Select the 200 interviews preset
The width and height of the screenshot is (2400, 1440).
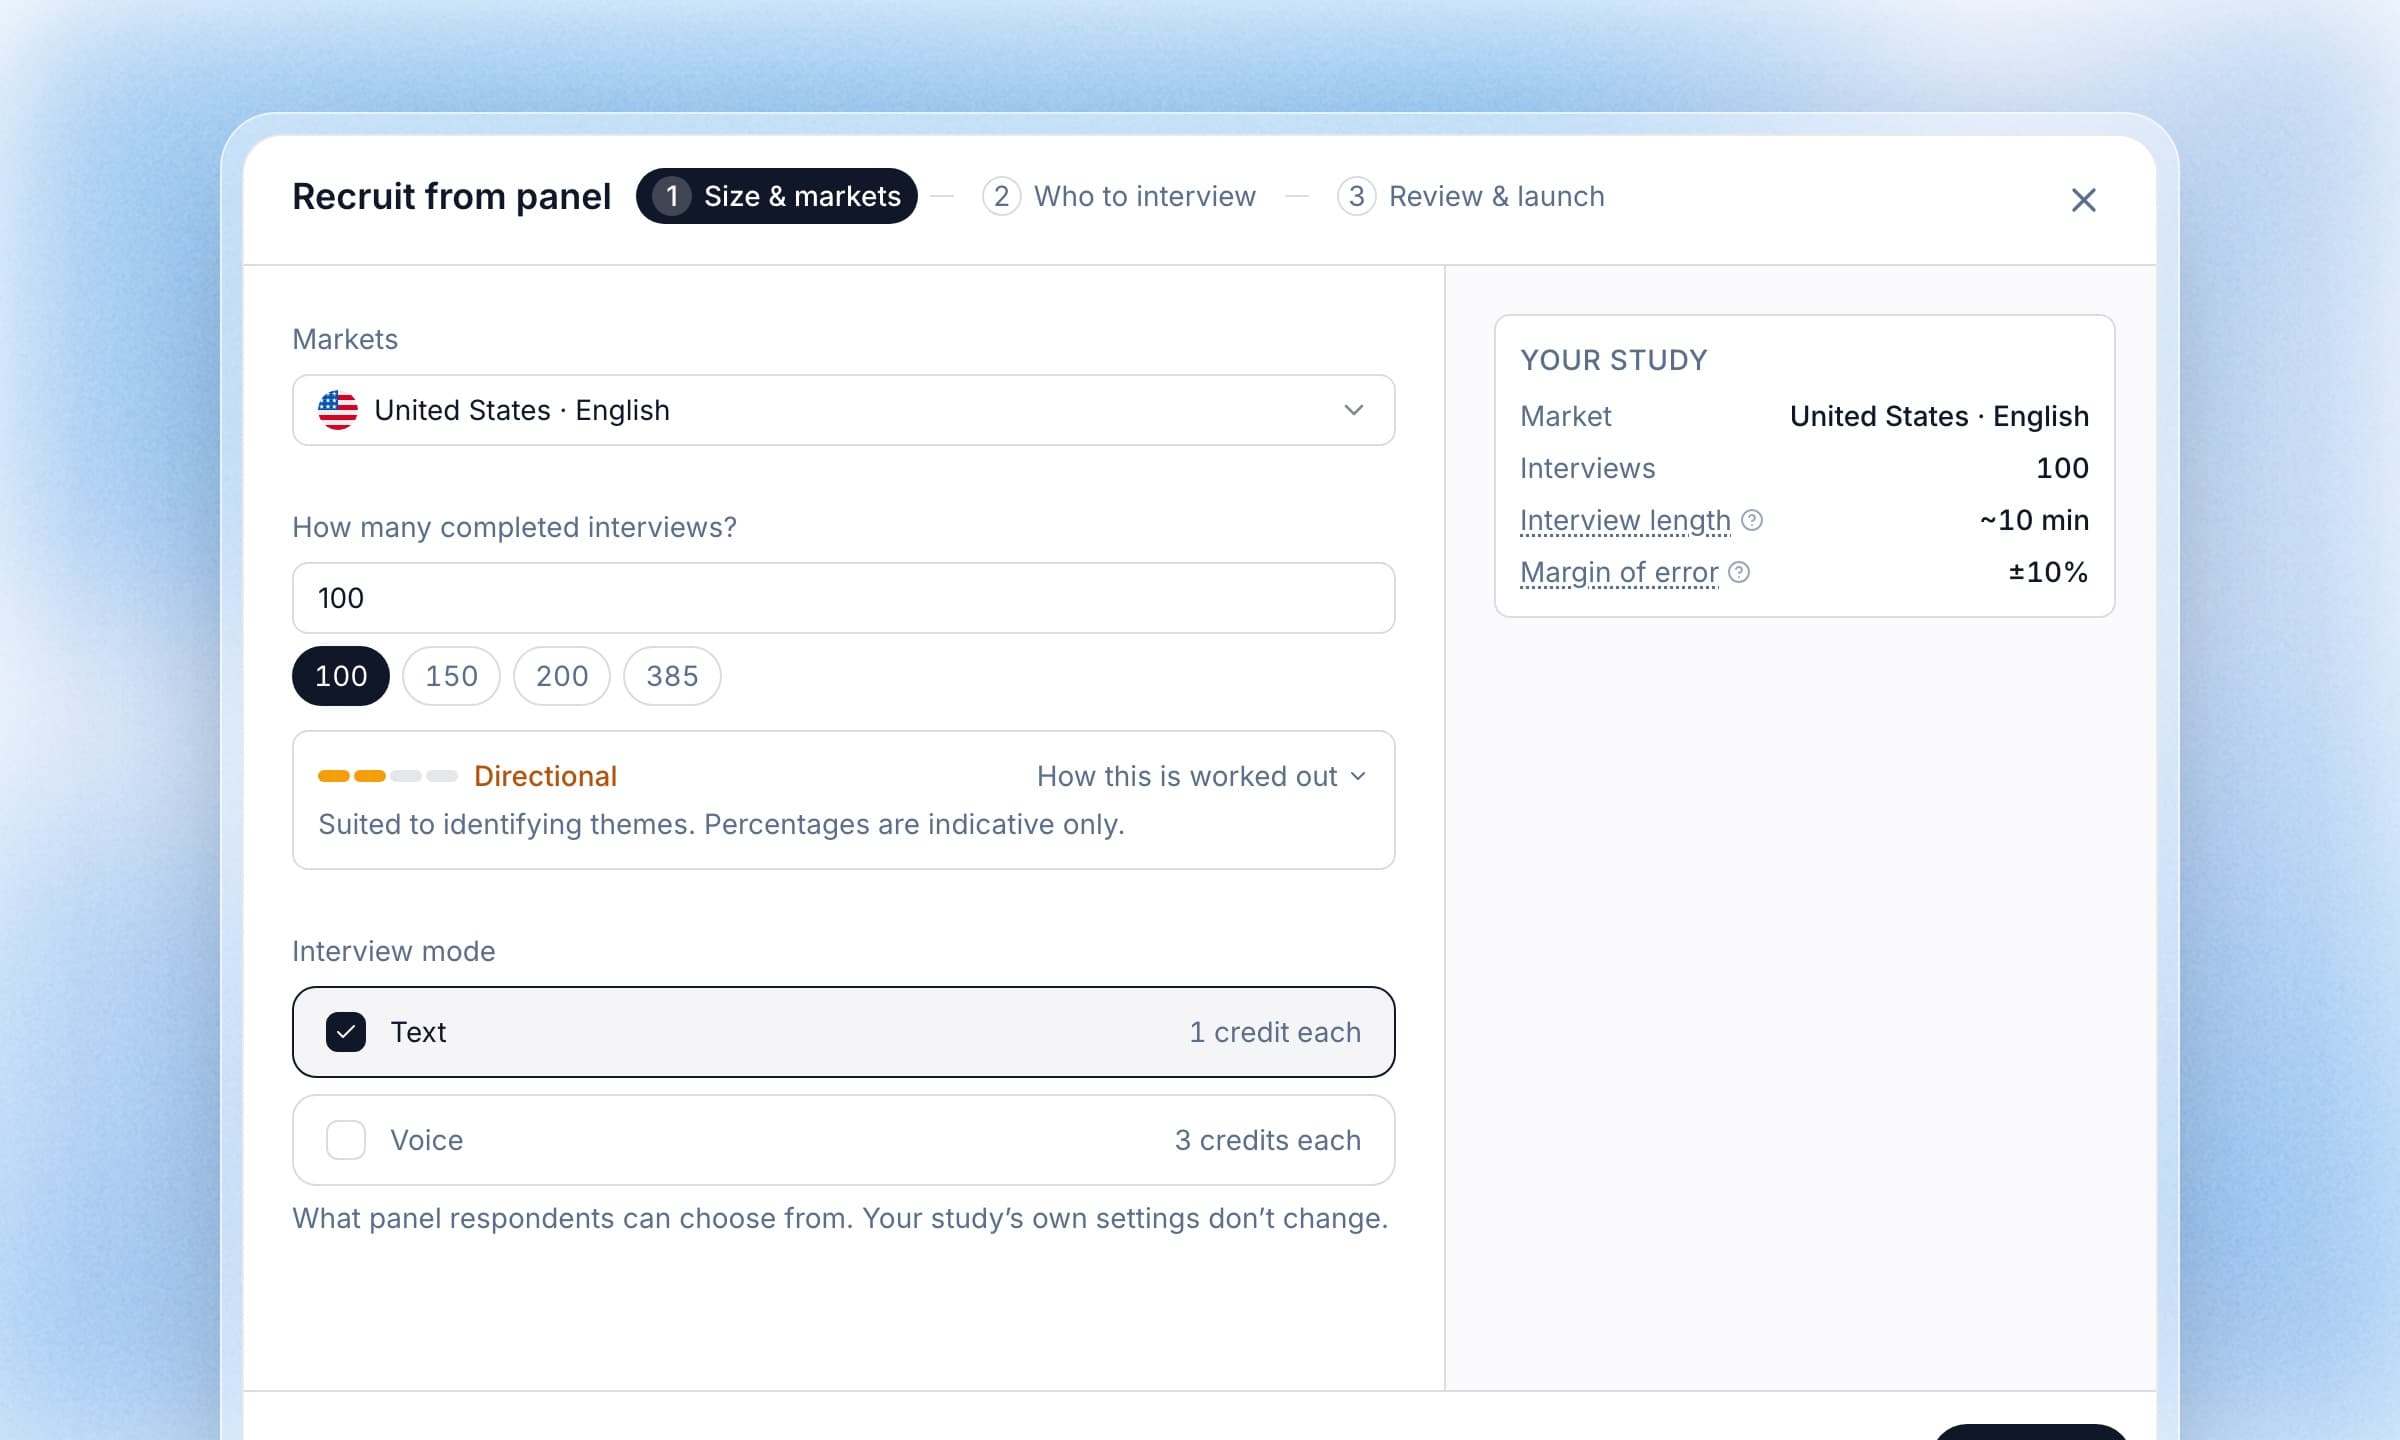point(562,676)
